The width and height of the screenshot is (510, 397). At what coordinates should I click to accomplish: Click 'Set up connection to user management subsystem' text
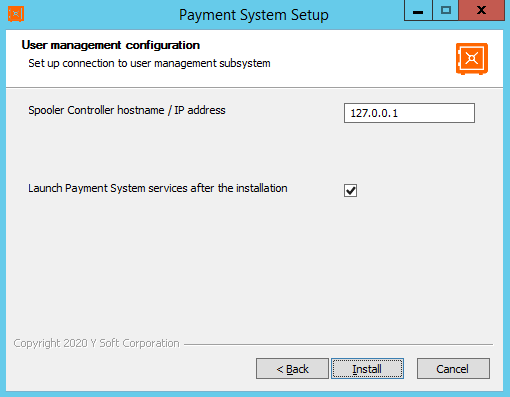[149, 63]
